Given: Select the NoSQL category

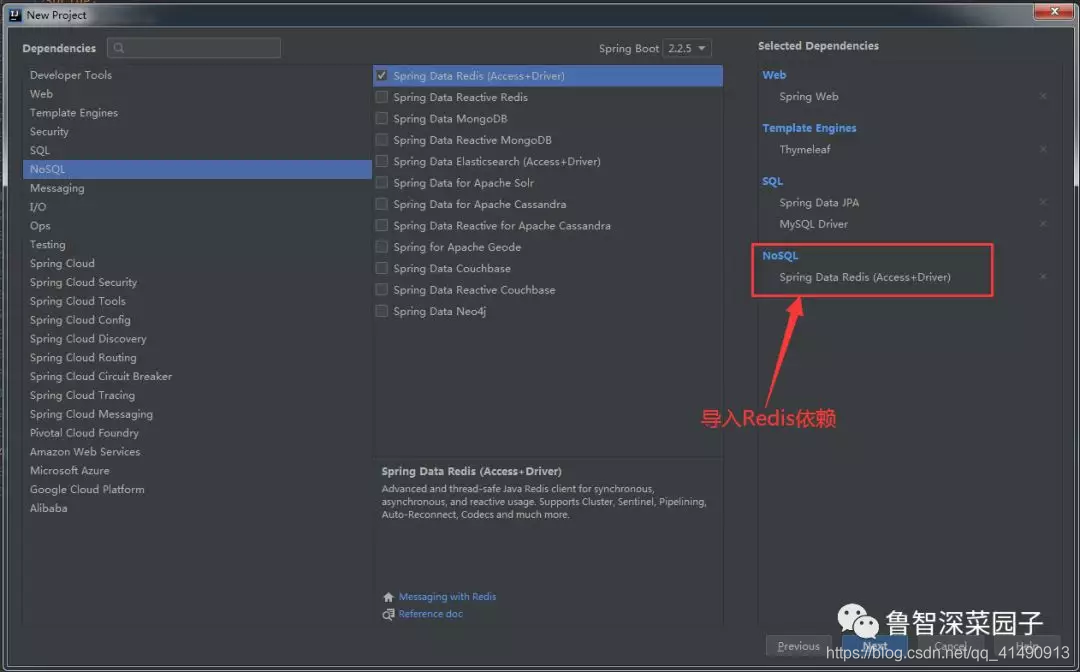Looking at the screenshot, I should pyautogui.click(x=197, y=169).
